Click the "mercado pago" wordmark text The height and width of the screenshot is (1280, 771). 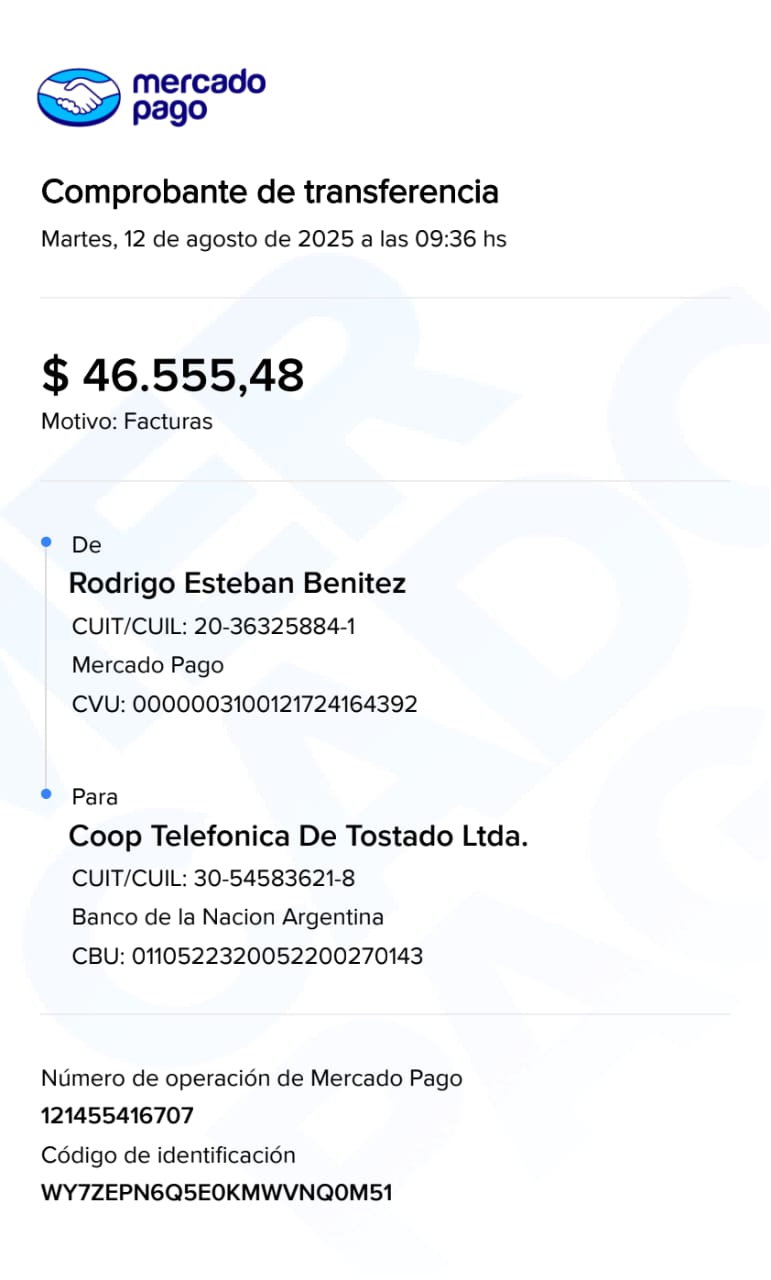[198, 96]
